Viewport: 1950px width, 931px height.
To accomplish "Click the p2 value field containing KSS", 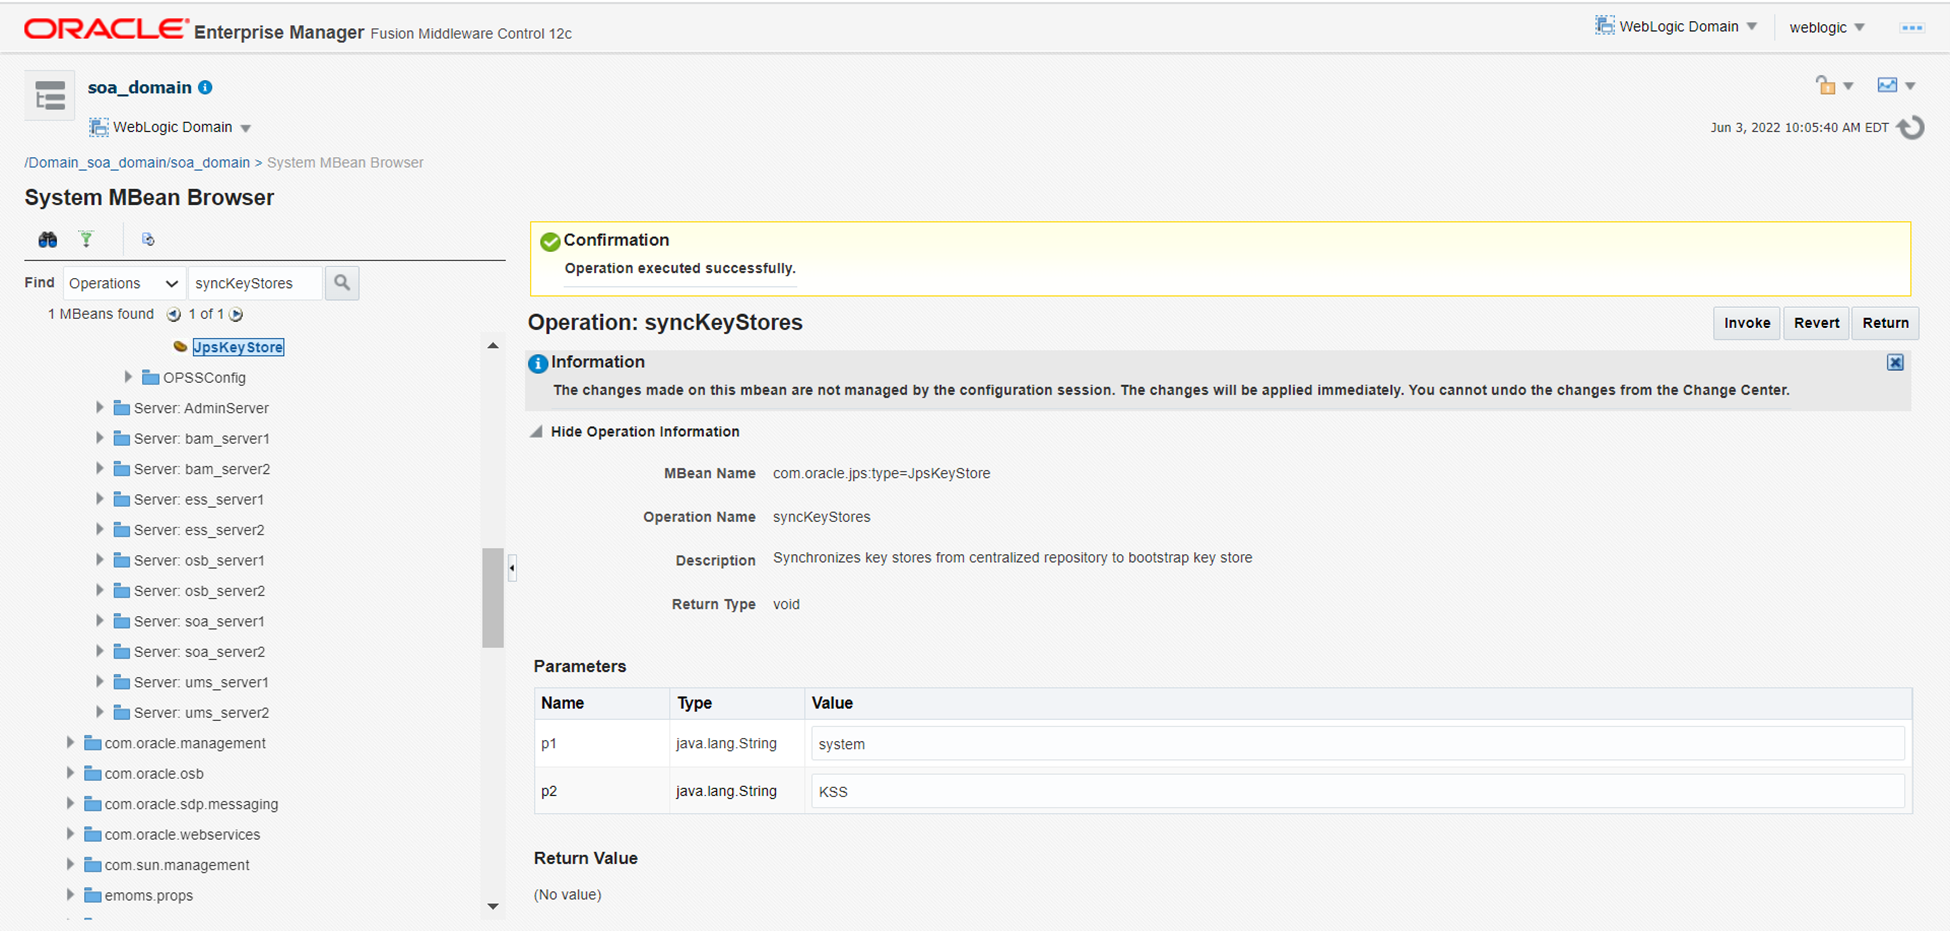I will tap(1358, 791).
